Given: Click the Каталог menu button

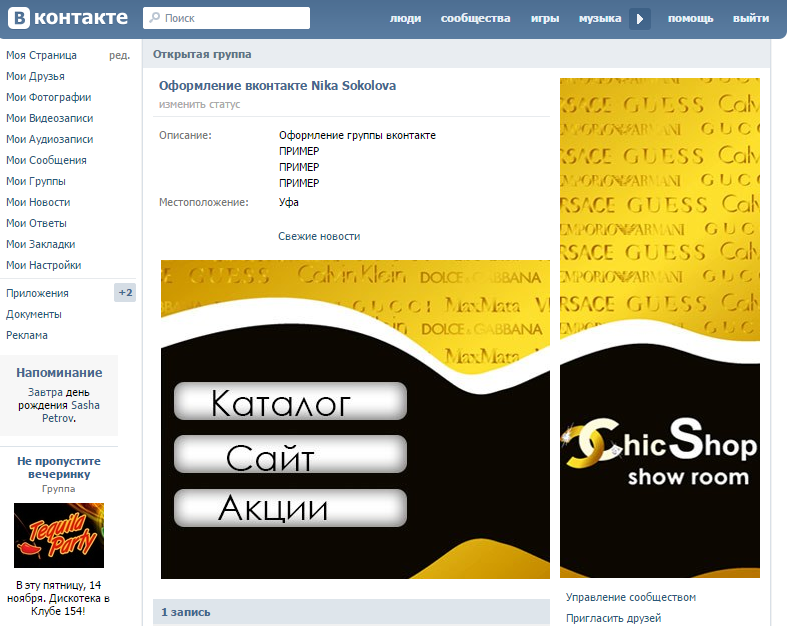Looking at the screenshot, I should coord(290,401).
